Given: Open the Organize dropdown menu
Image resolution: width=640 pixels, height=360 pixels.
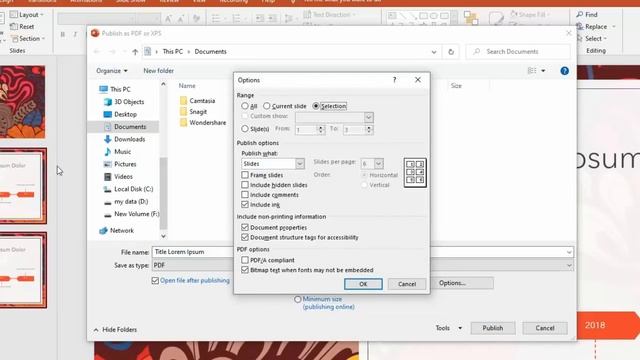Looking at the screenshot, I should [x=111, y=71].
